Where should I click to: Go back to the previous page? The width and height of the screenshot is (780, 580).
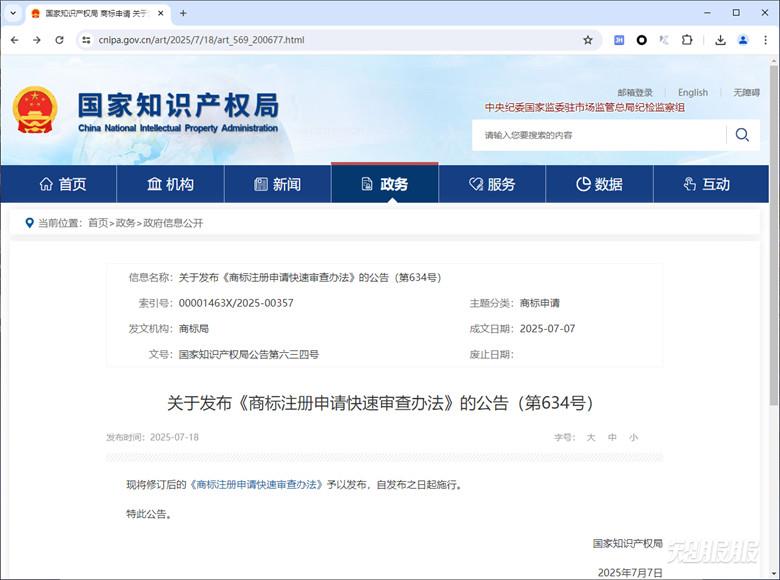[x=14, y=40]
